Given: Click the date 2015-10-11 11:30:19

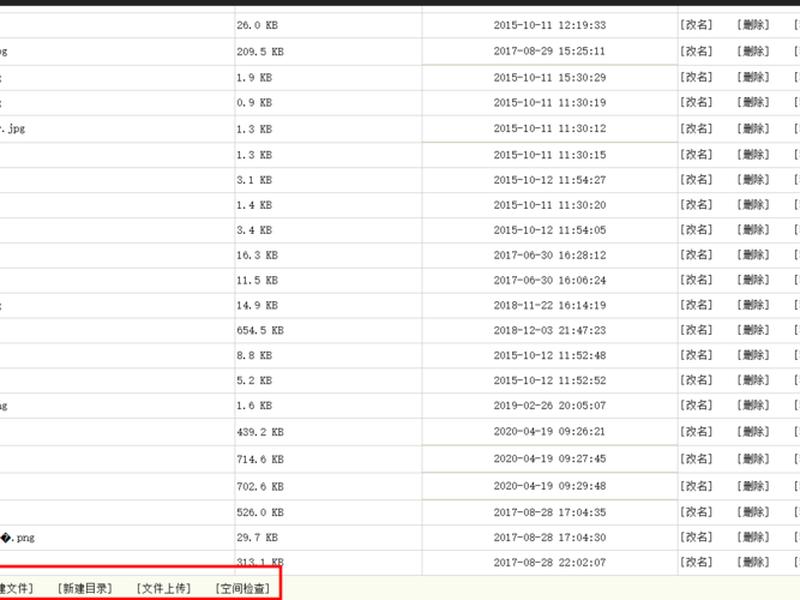Looking at the screenshot, I should [x=549, y=103].
